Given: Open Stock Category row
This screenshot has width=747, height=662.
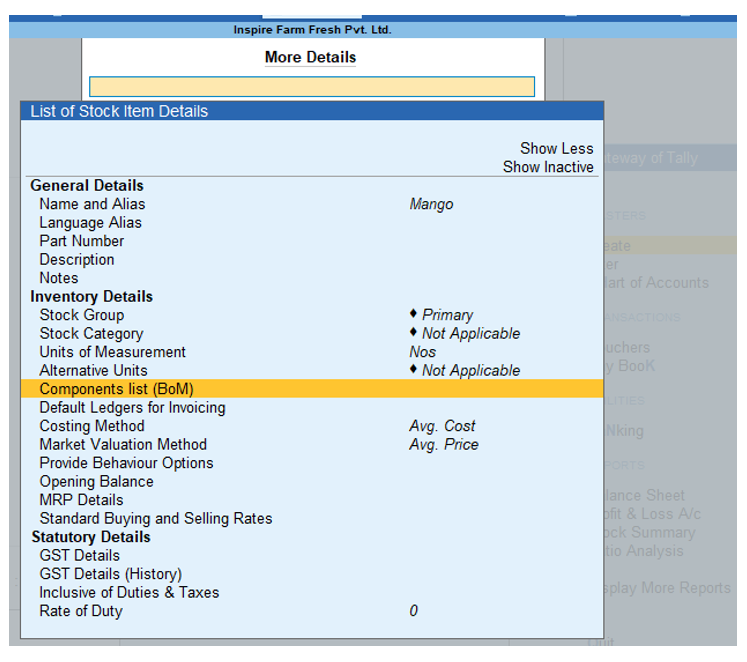Looking at the screenshot, I should click(x=312, y=334).
